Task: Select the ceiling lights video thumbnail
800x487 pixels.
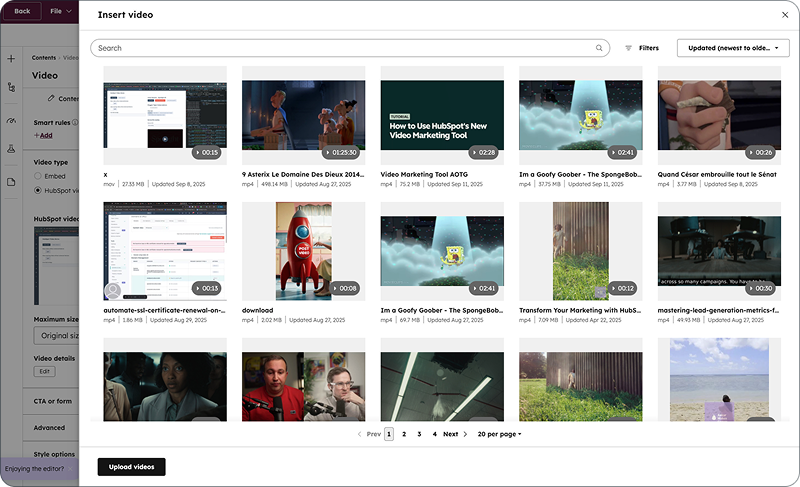Action: point(442,386)
